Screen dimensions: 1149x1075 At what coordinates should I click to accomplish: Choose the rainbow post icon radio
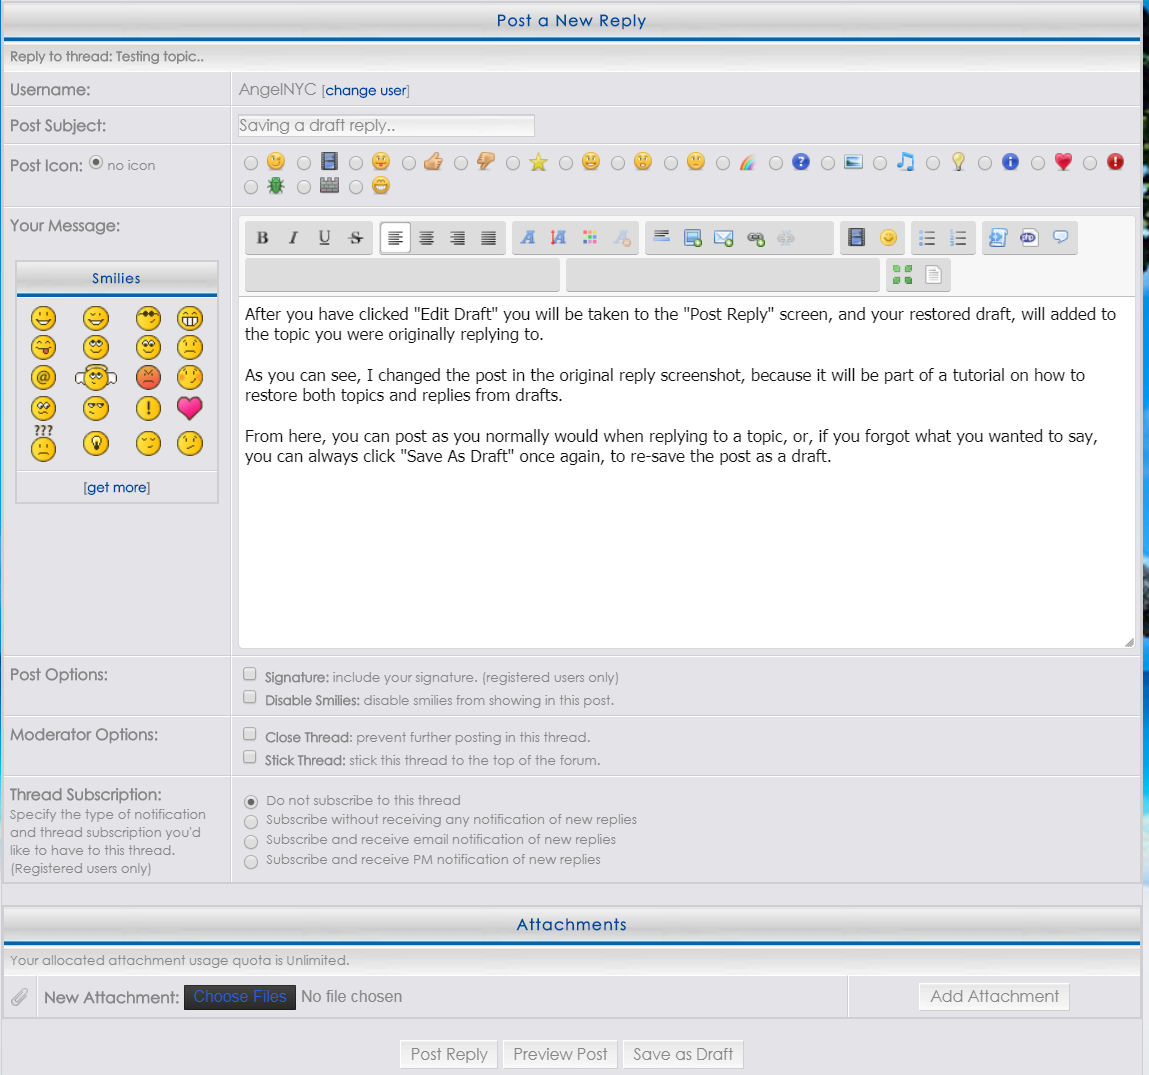pyautogui.click(x=723, y=163)
